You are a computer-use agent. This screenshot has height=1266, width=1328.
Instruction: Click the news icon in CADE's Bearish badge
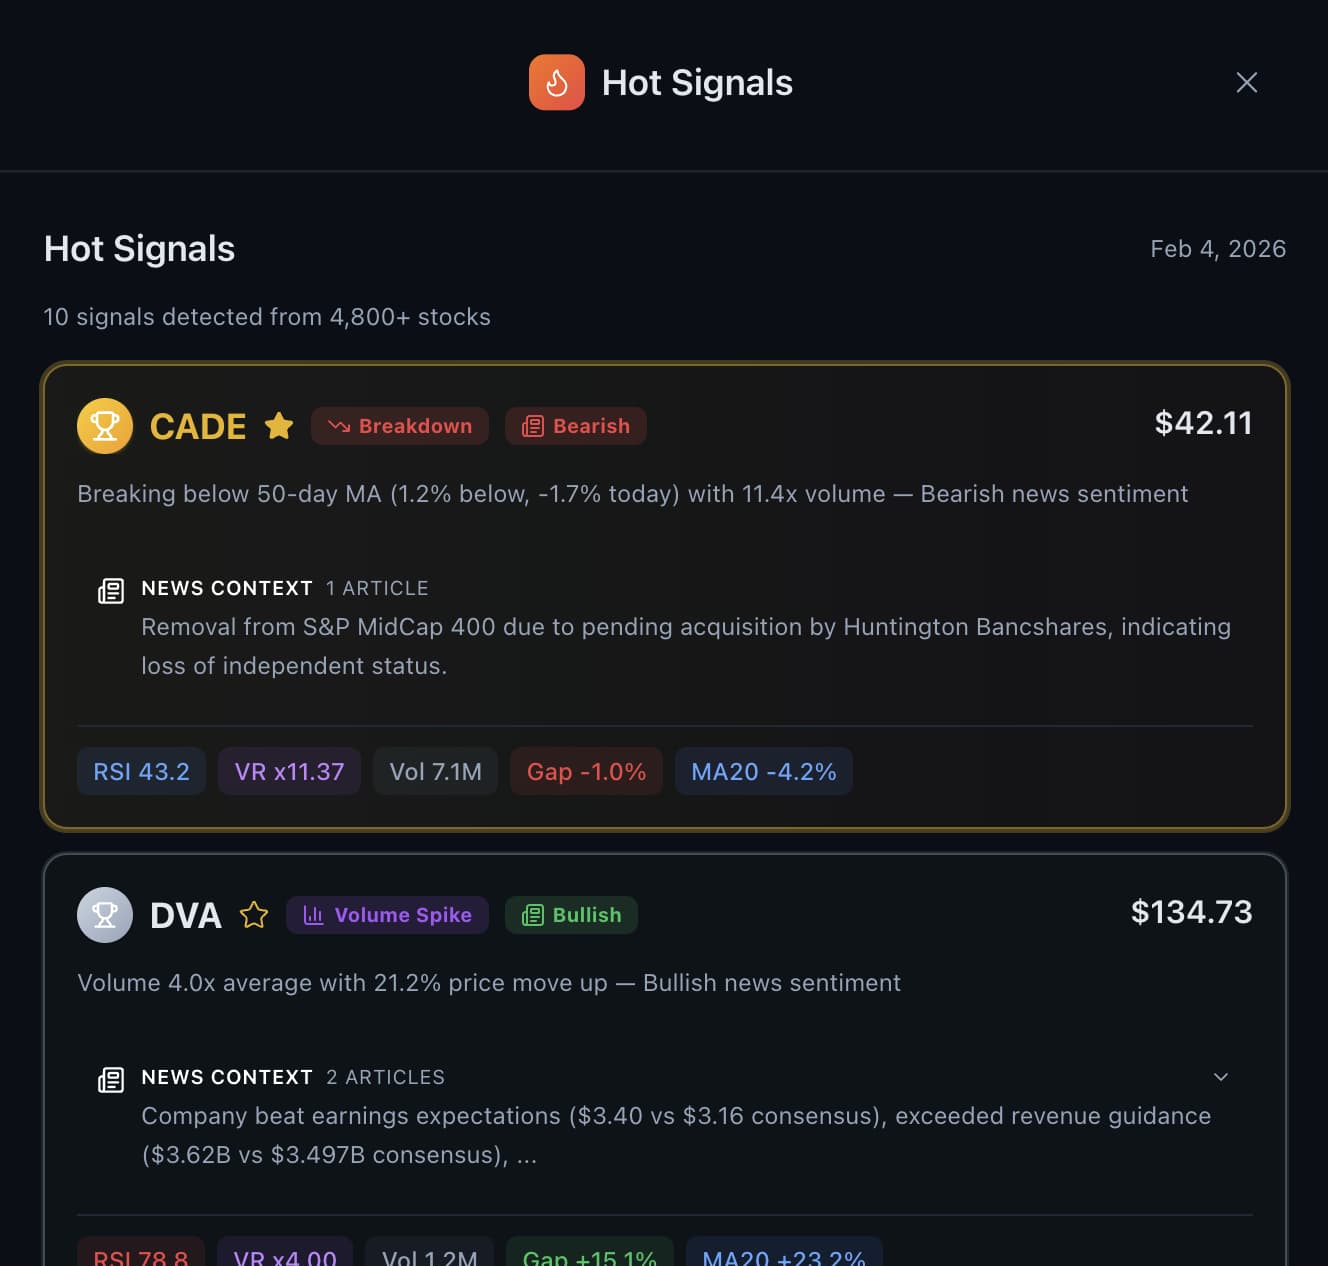[x=533, y=425]
